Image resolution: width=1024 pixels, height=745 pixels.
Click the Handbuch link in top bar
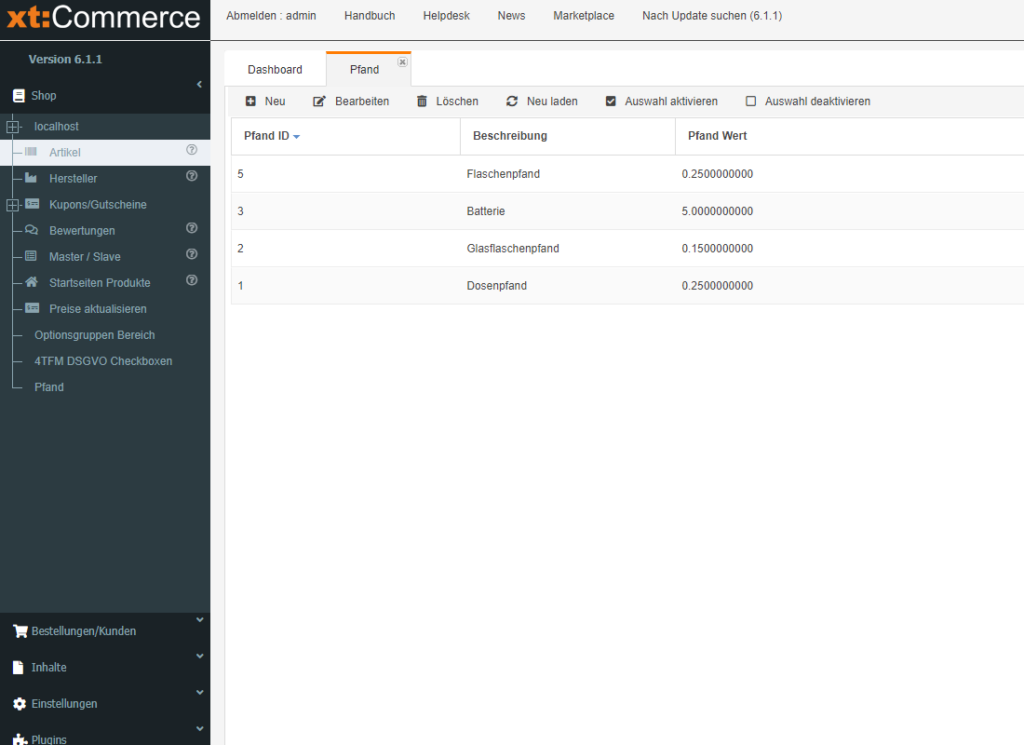point(369,16)
